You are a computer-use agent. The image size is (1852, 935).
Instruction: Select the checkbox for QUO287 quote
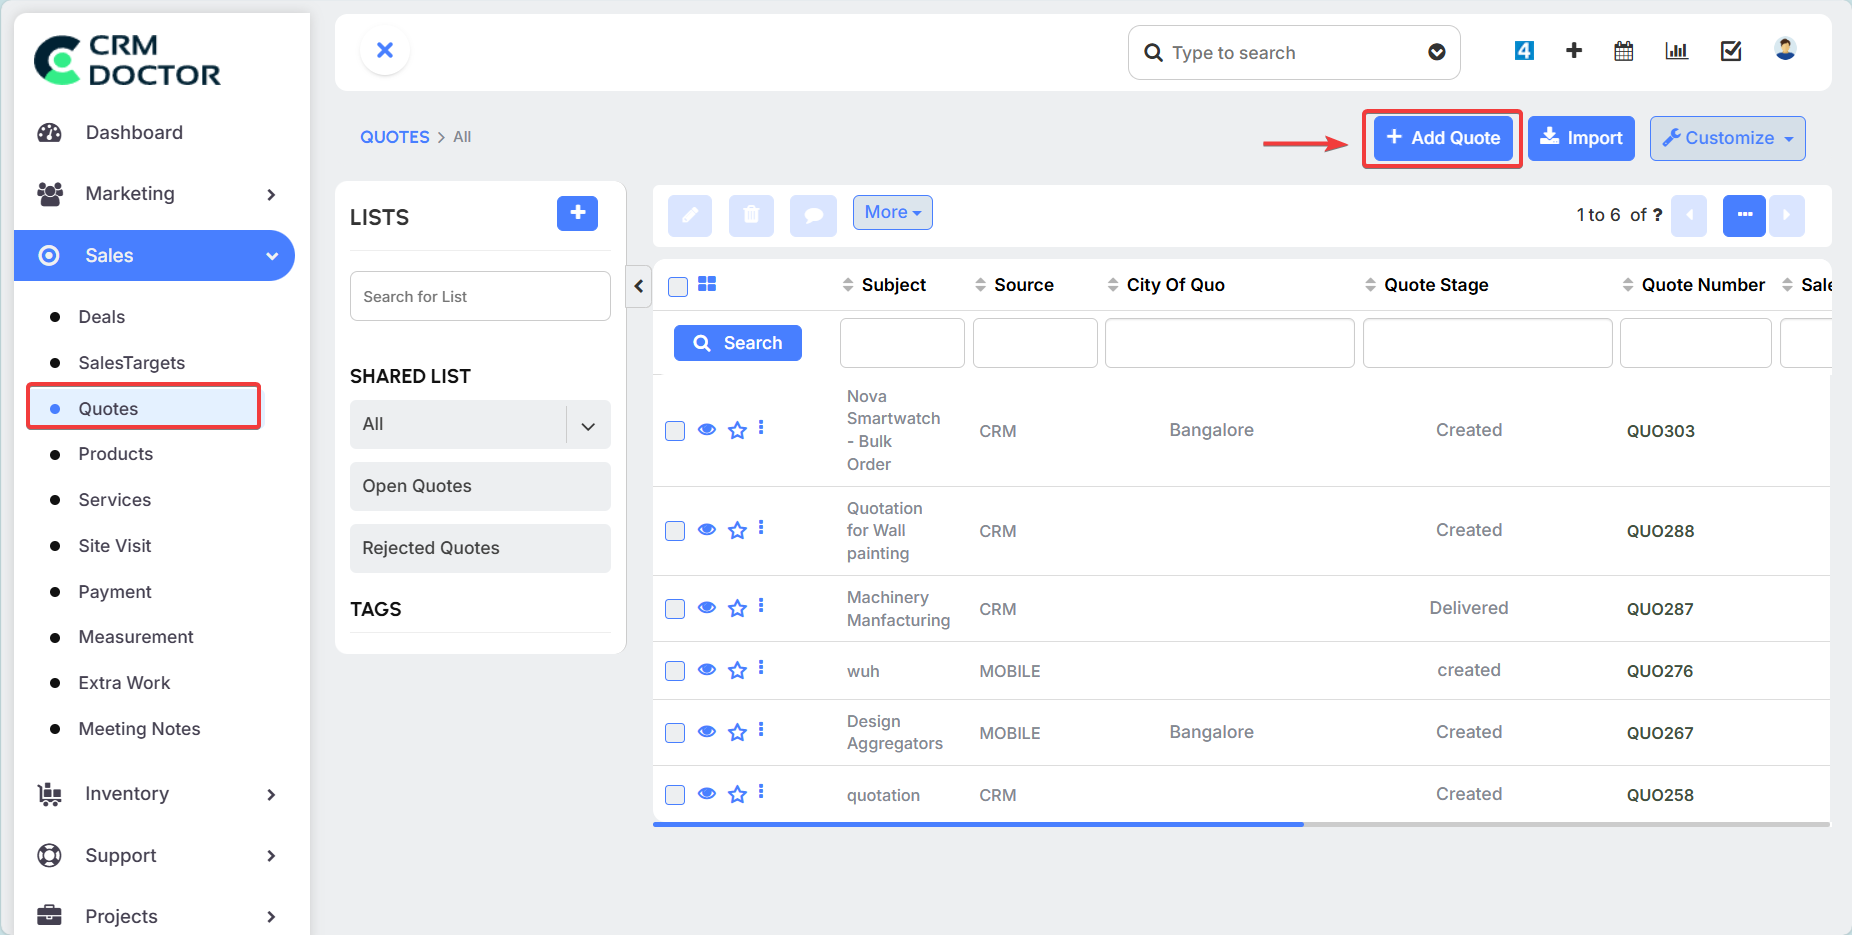point(675,609)
